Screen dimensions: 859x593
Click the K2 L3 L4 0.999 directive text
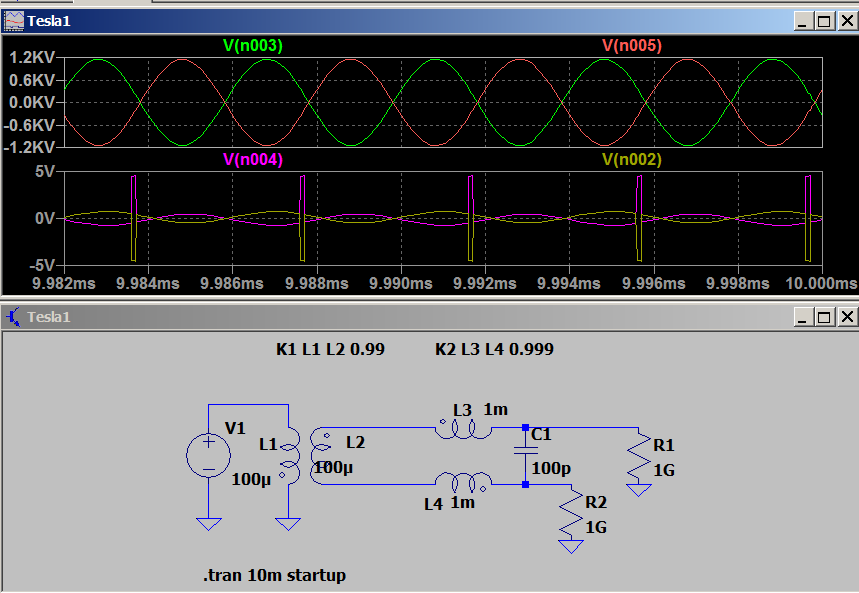click(494, 349)
